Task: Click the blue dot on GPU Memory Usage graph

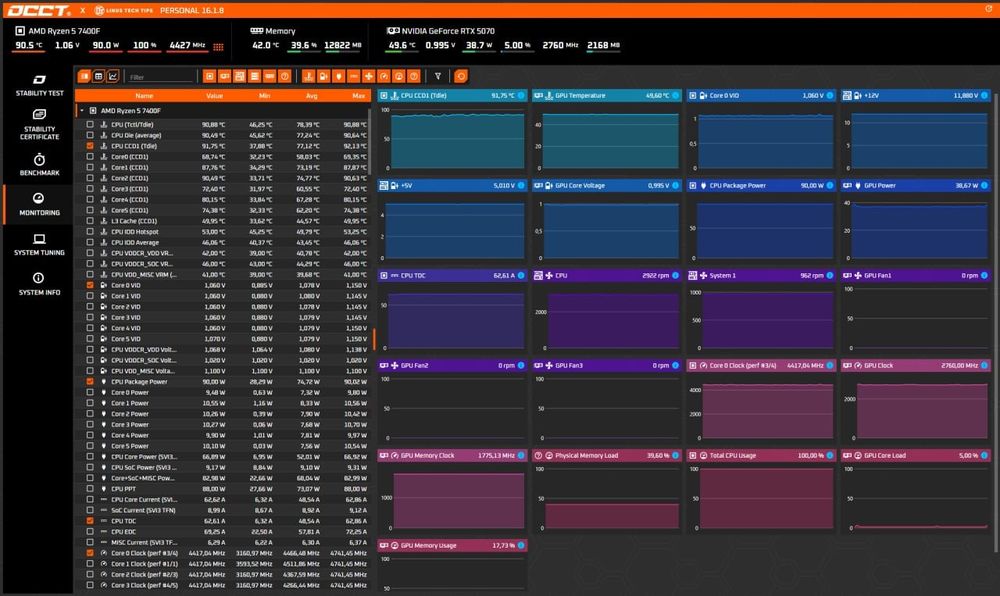Action: (521, 545)
